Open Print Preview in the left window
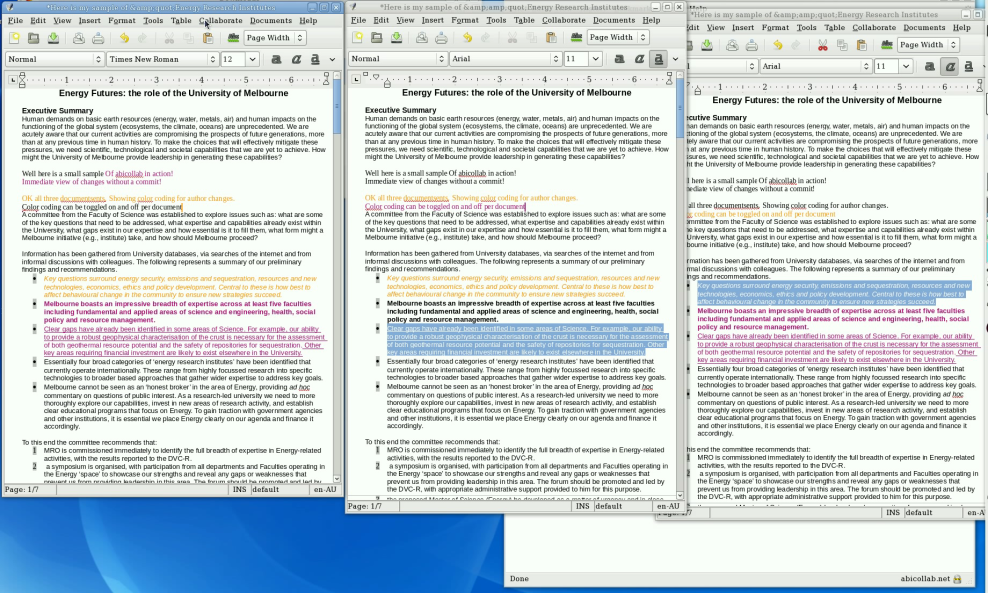Screen dimensions: 988x593 pyautogui.click(x=78, y=38)
